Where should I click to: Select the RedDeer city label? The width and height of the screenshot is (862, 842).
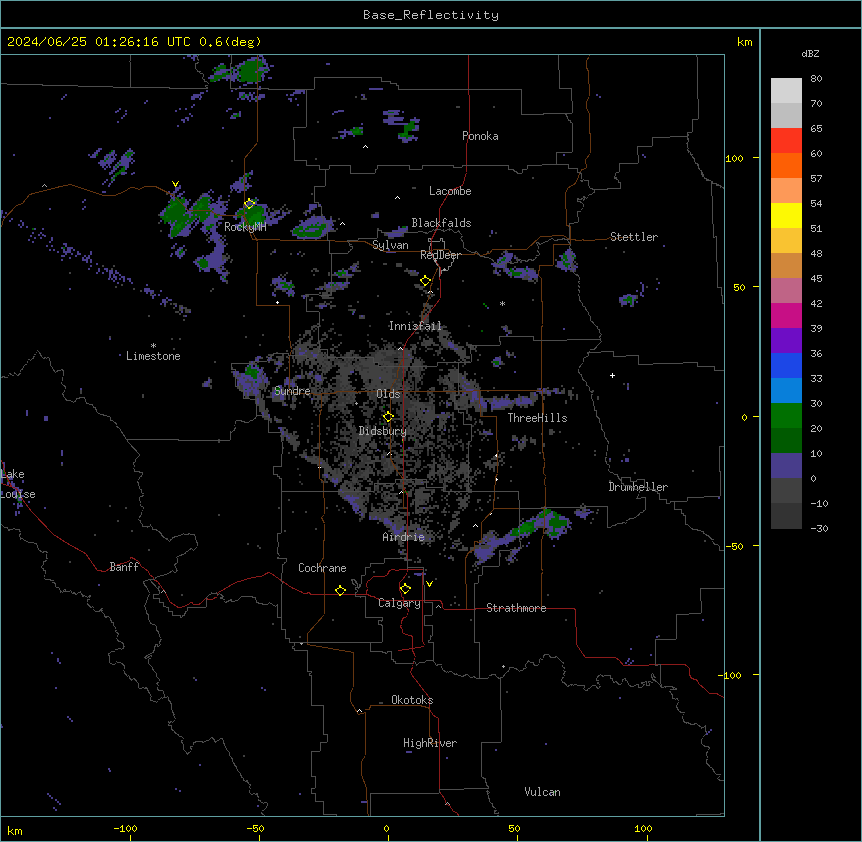pos(440,255)
